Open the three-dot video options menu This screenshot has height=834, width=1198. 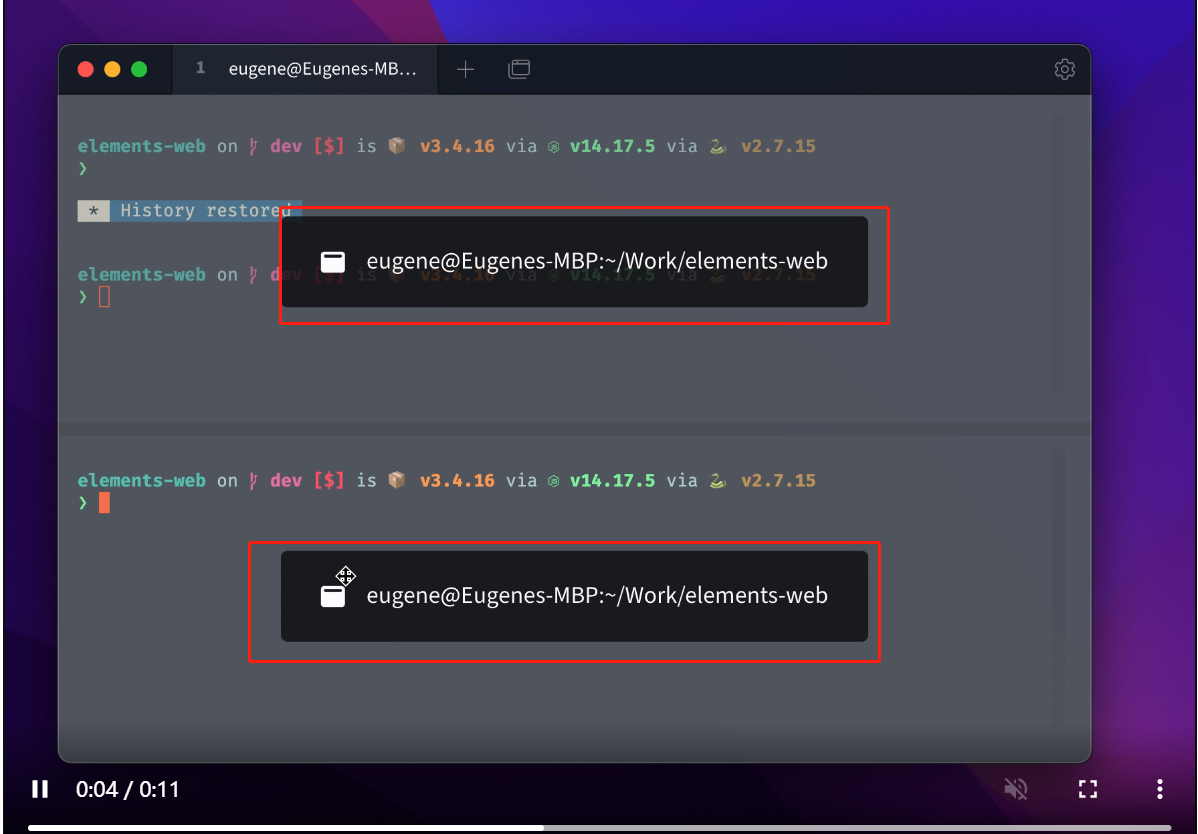(x=1159, y=789)
